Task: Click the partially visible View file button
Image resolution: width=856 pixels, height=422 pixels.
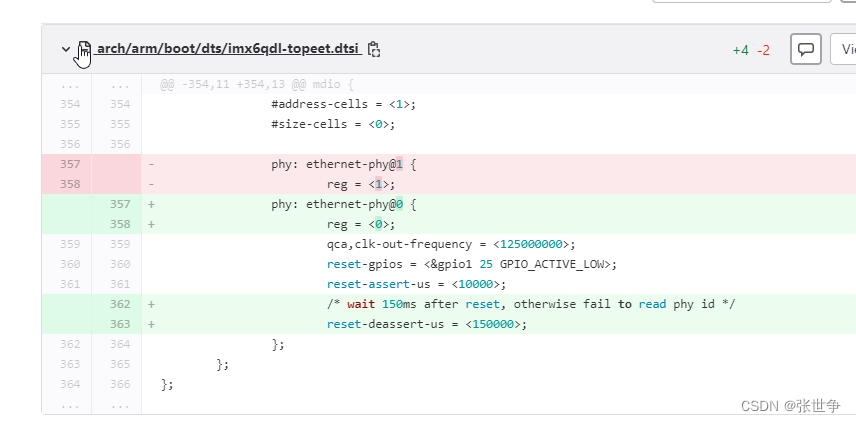Action: [x=843, y=49]
